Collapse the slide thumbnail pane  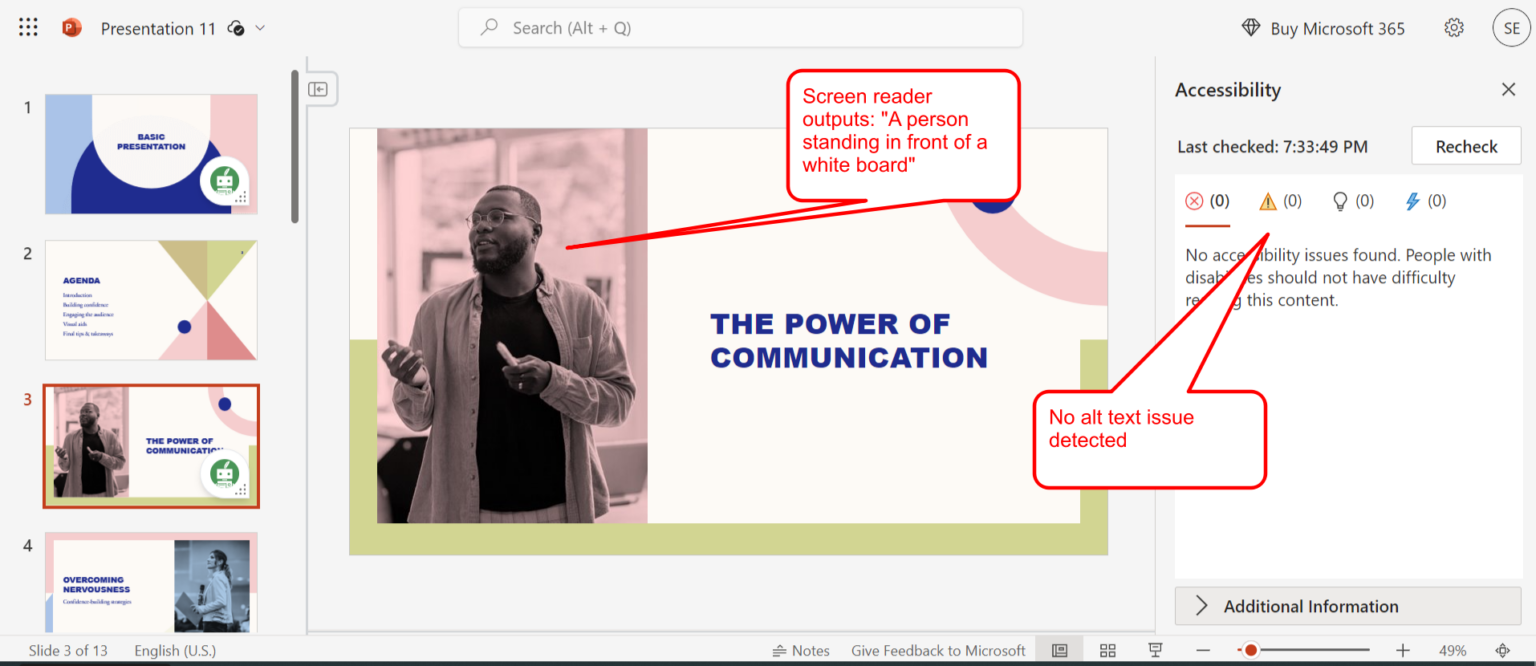[319, 89]
